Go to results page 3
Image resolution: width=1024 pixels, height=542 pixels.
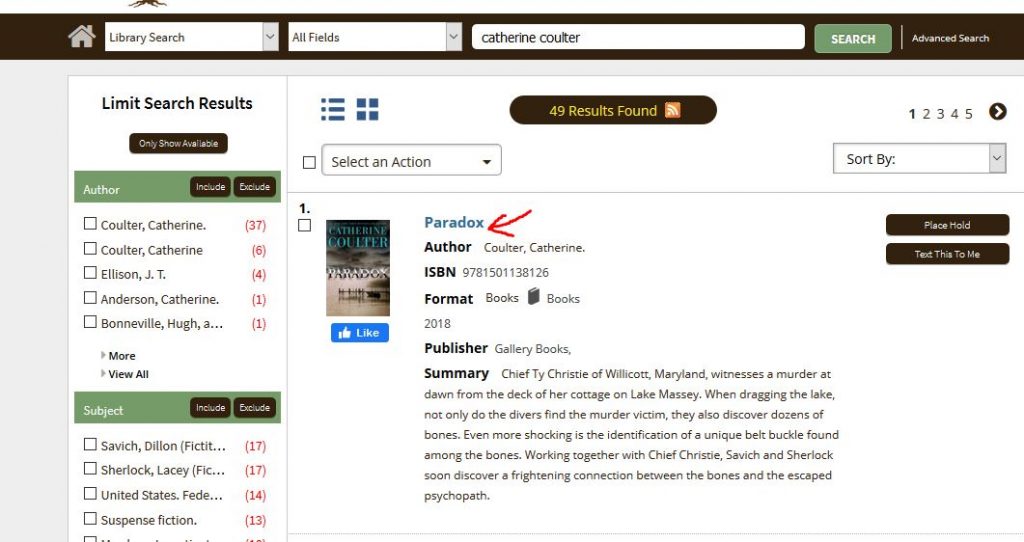pyautogui.click(x=940, y=114)
